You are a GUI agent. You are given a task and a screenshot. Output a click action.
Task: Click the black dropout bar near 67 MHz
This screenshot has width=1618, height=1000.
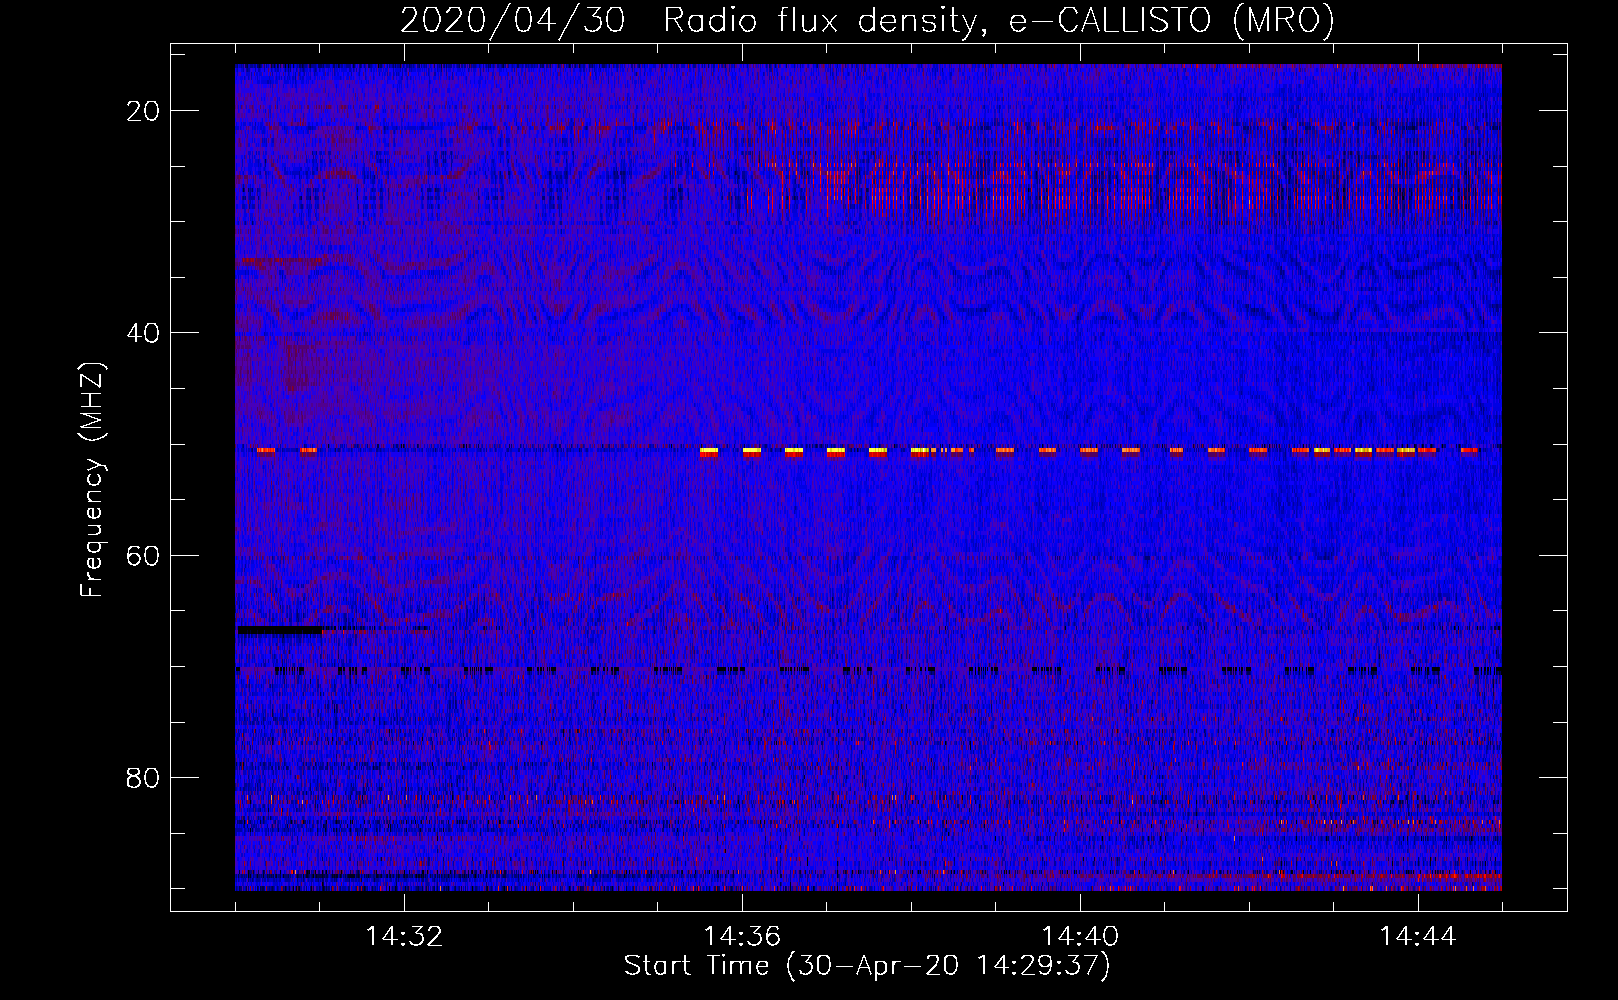pyautogui.click(x=280, y=630)
